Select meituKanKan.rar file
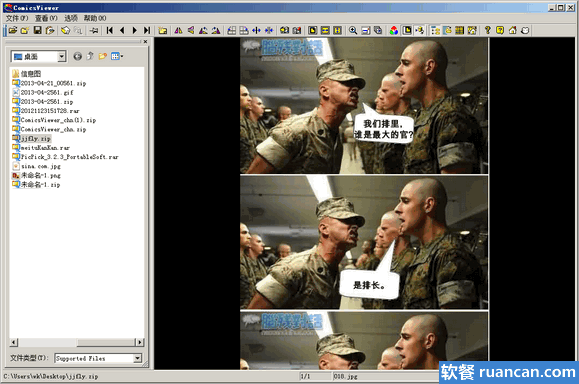The height and width of the screenshot is (384, 579). click(41, 148)
